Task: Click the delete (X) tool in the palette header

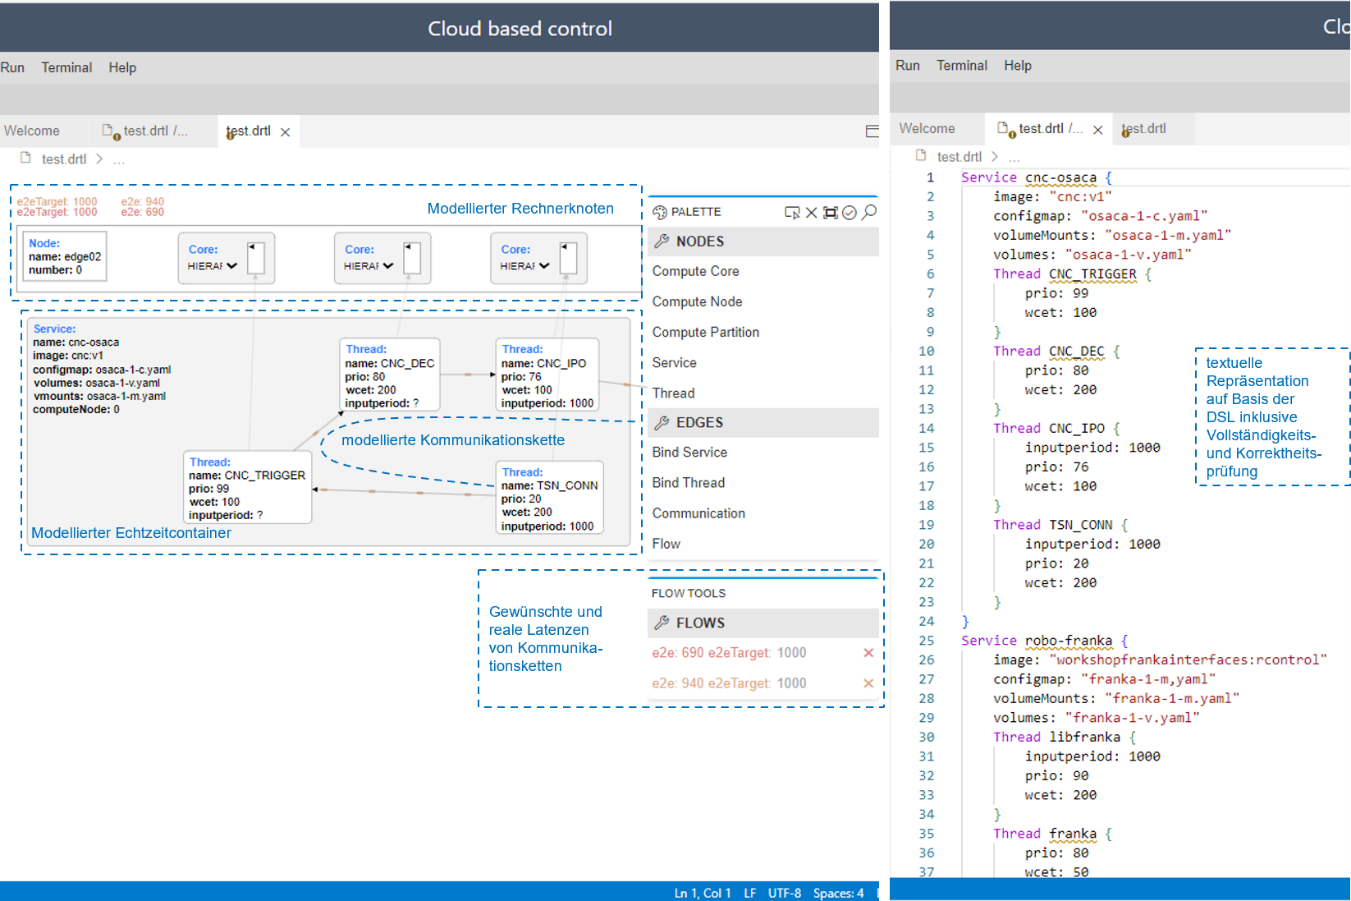Action: click(812, 212)
